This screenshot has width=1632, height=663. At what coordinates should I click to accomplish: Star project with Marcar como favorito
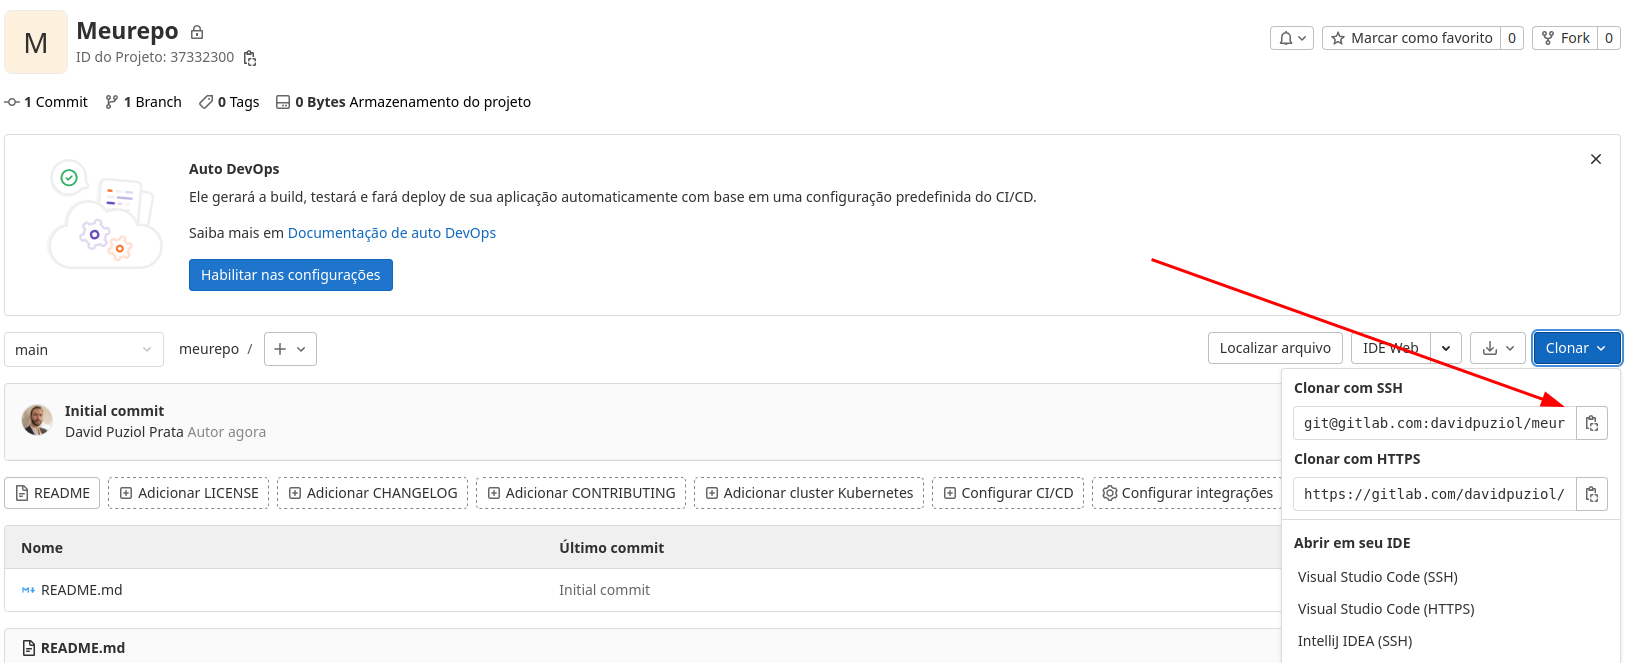[x=1411, y=38]
